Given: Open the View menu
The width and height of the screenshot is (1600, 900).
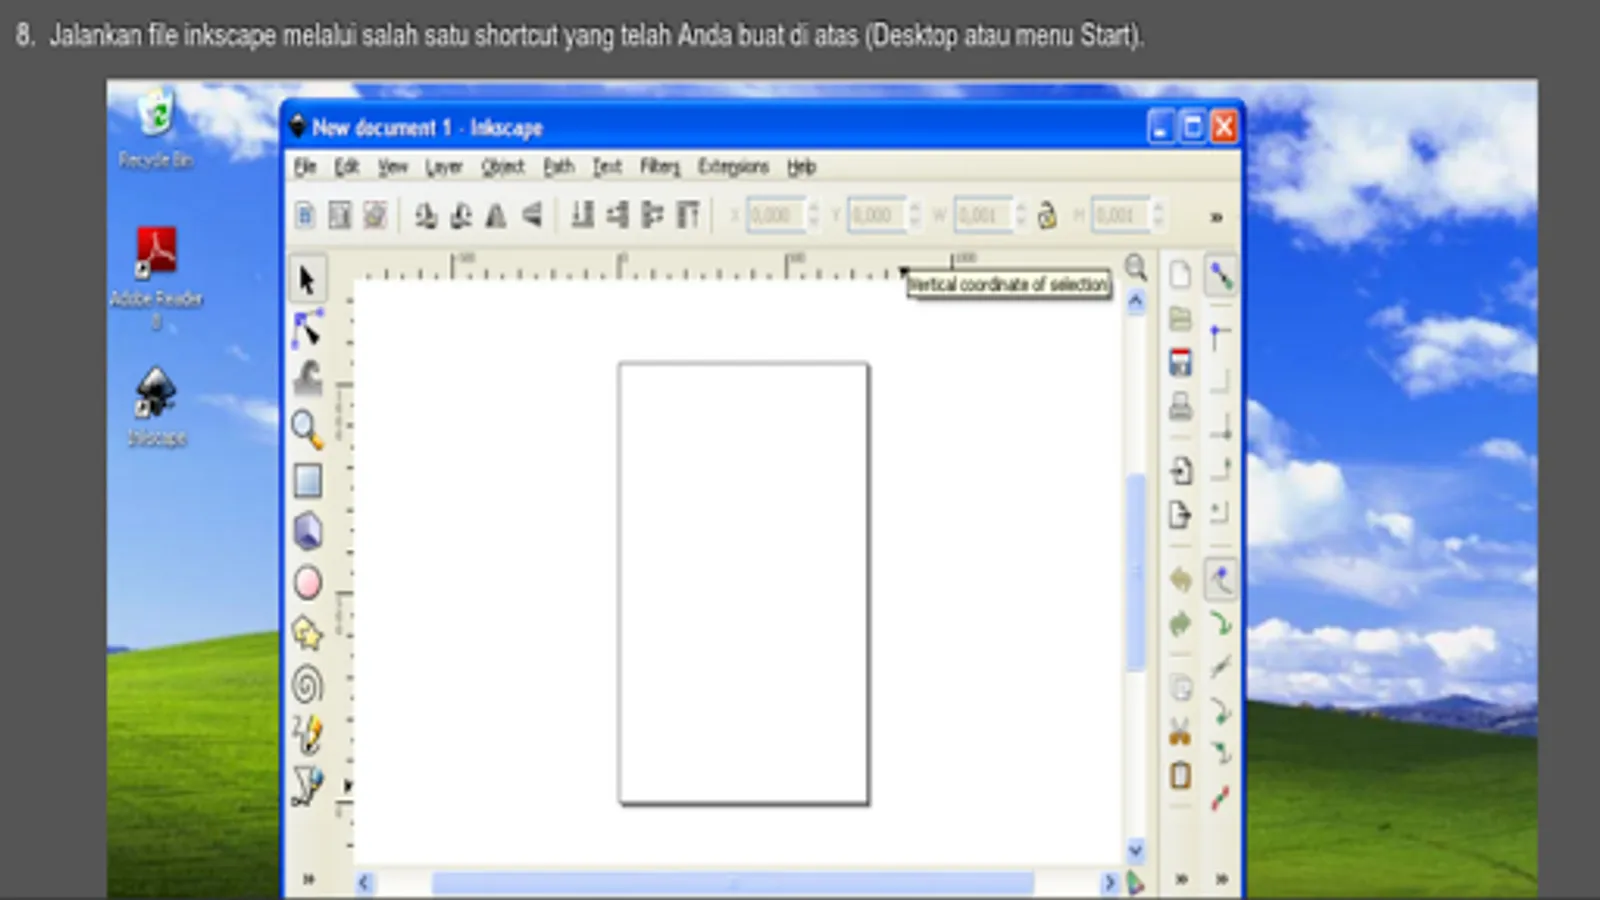Looking at the screenshot, I should pos(393,167).
